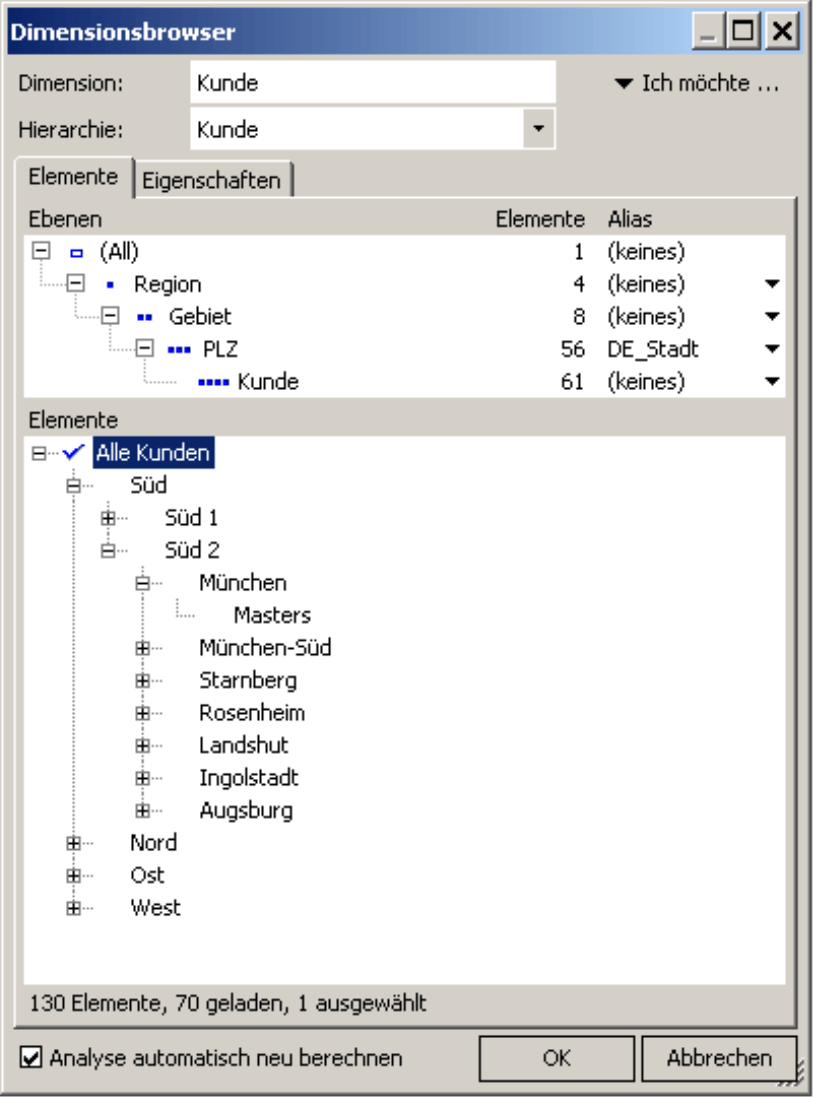Viewport: 813px width, 1097px height.
Task: Click the Kunde level four-dot icon
Action: pyautogui.click(x=214, y=382)
